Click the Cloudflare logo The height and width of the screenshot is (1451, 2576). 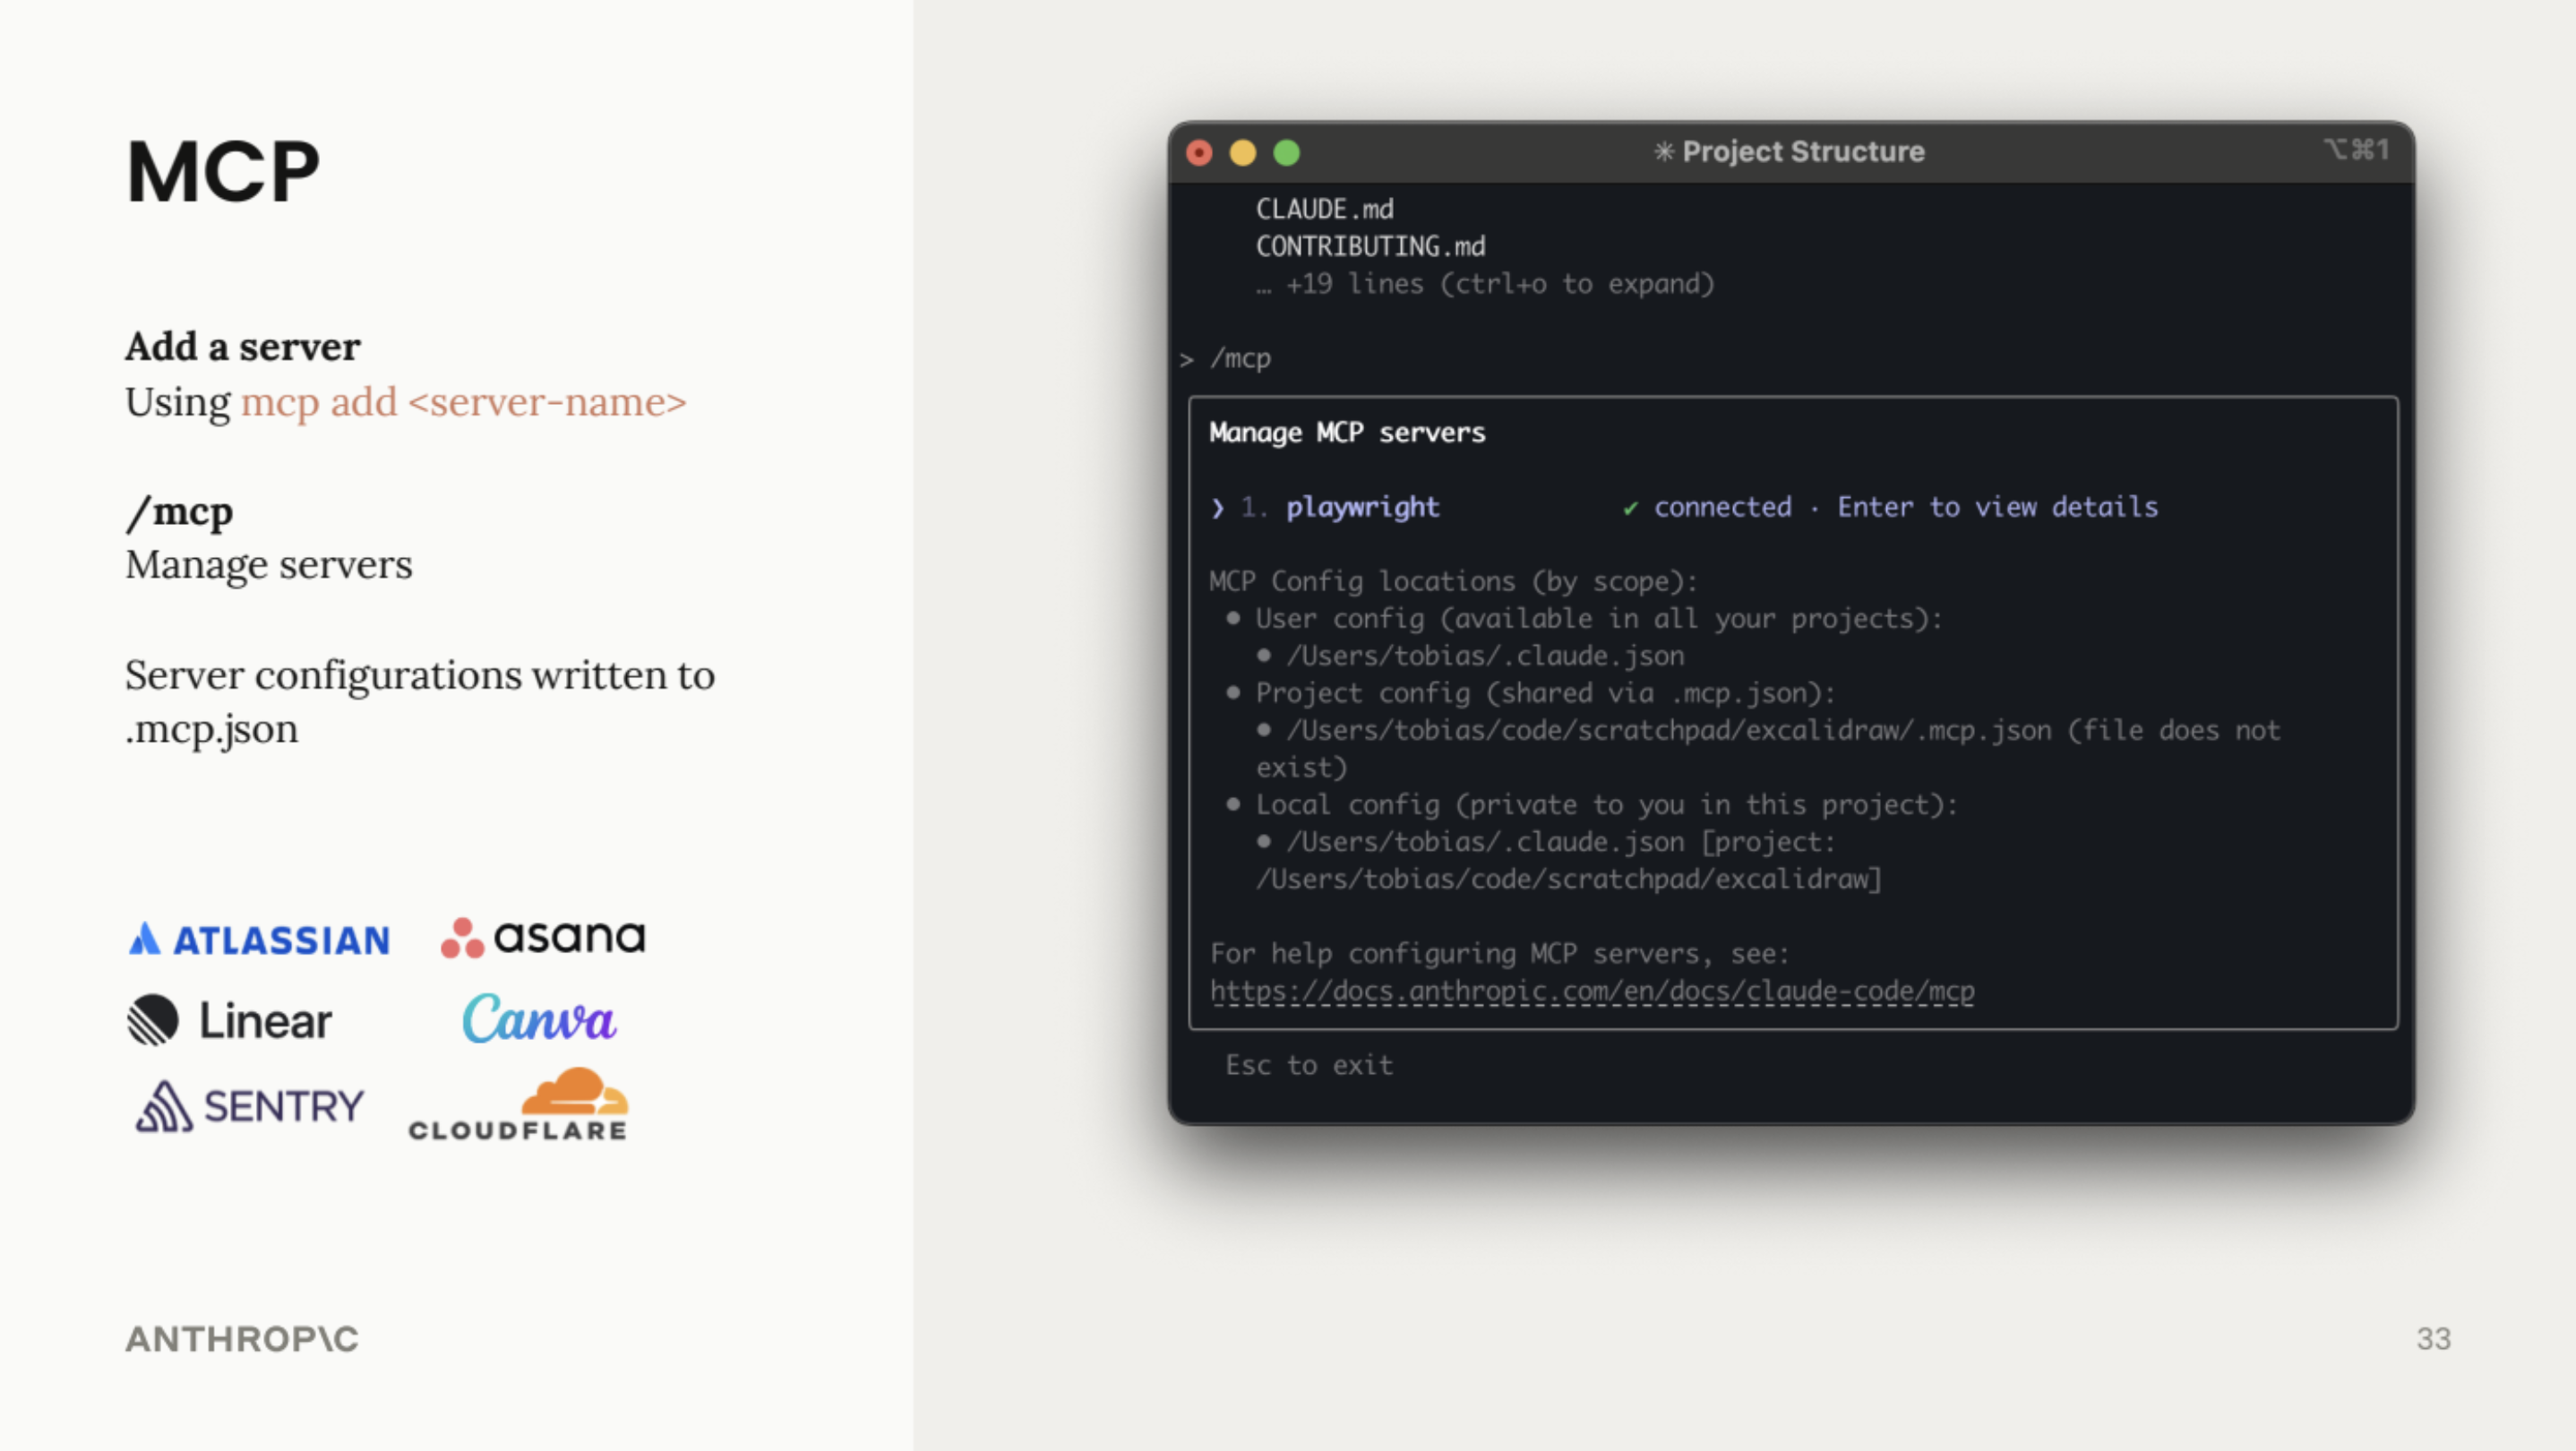coord(518,1104)
